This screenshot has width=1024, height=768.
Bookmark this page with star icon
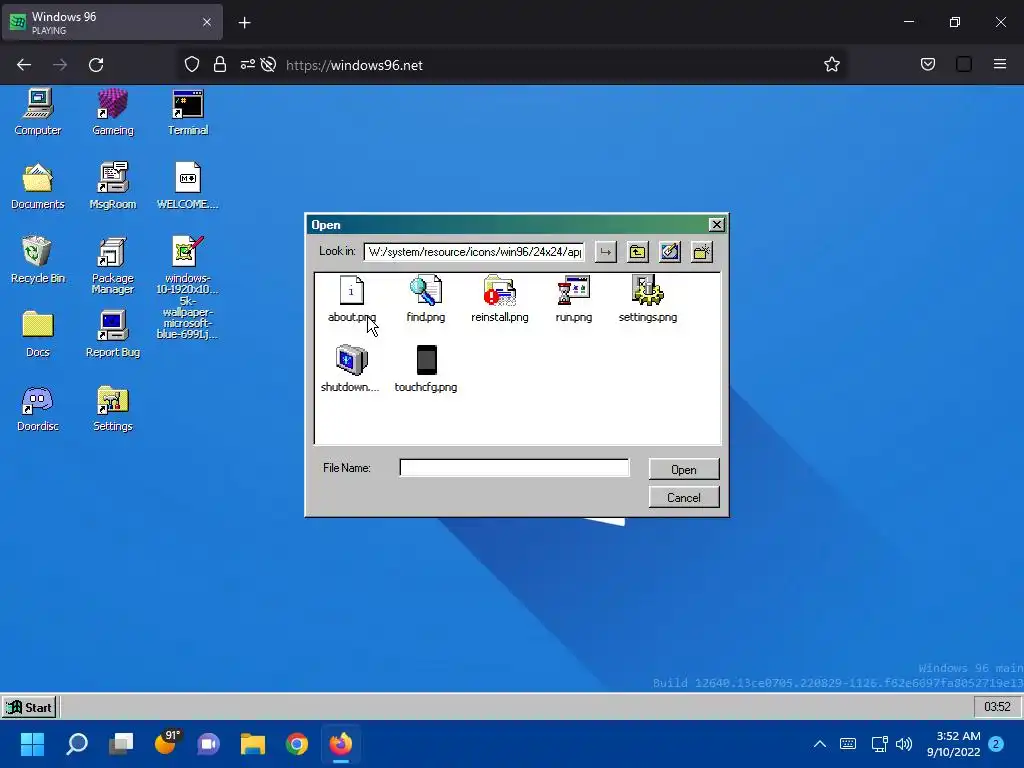pos(831,65)
